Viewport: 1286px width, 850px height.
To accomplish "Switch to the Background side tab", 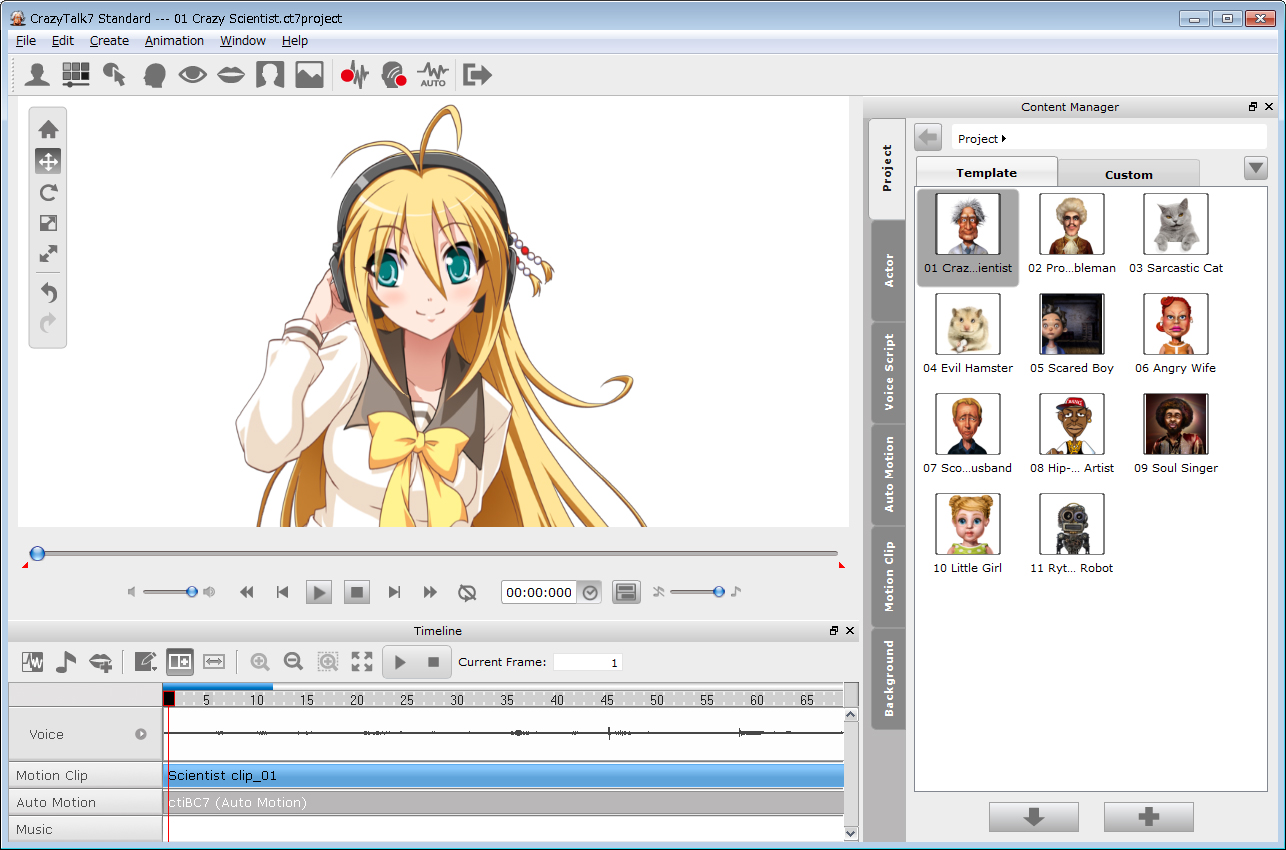I will (888, 679).
